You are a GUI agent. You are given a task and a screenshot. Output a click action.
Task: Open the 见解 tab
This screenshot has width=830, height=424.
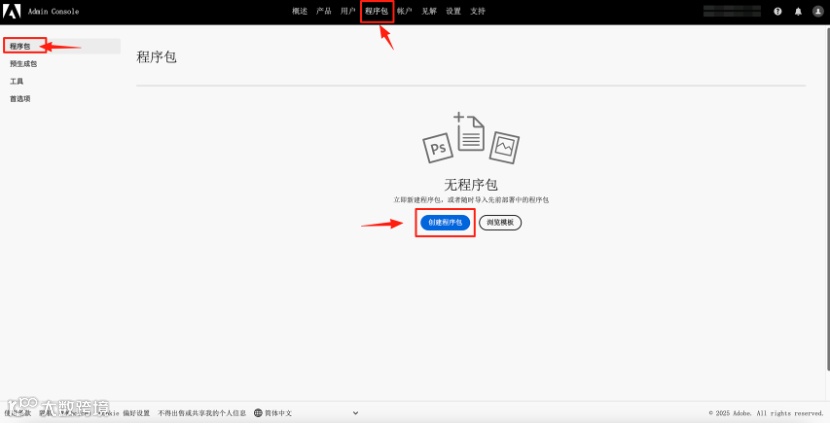pyautogui.click(x=429, y=11)
